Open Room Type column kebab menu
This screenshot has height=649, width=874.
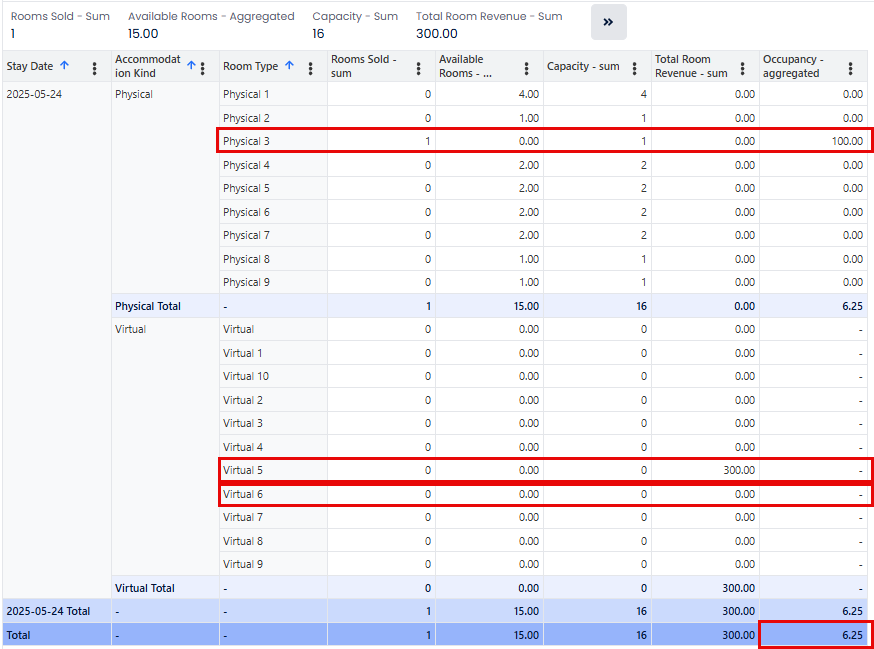pos(311,67)
